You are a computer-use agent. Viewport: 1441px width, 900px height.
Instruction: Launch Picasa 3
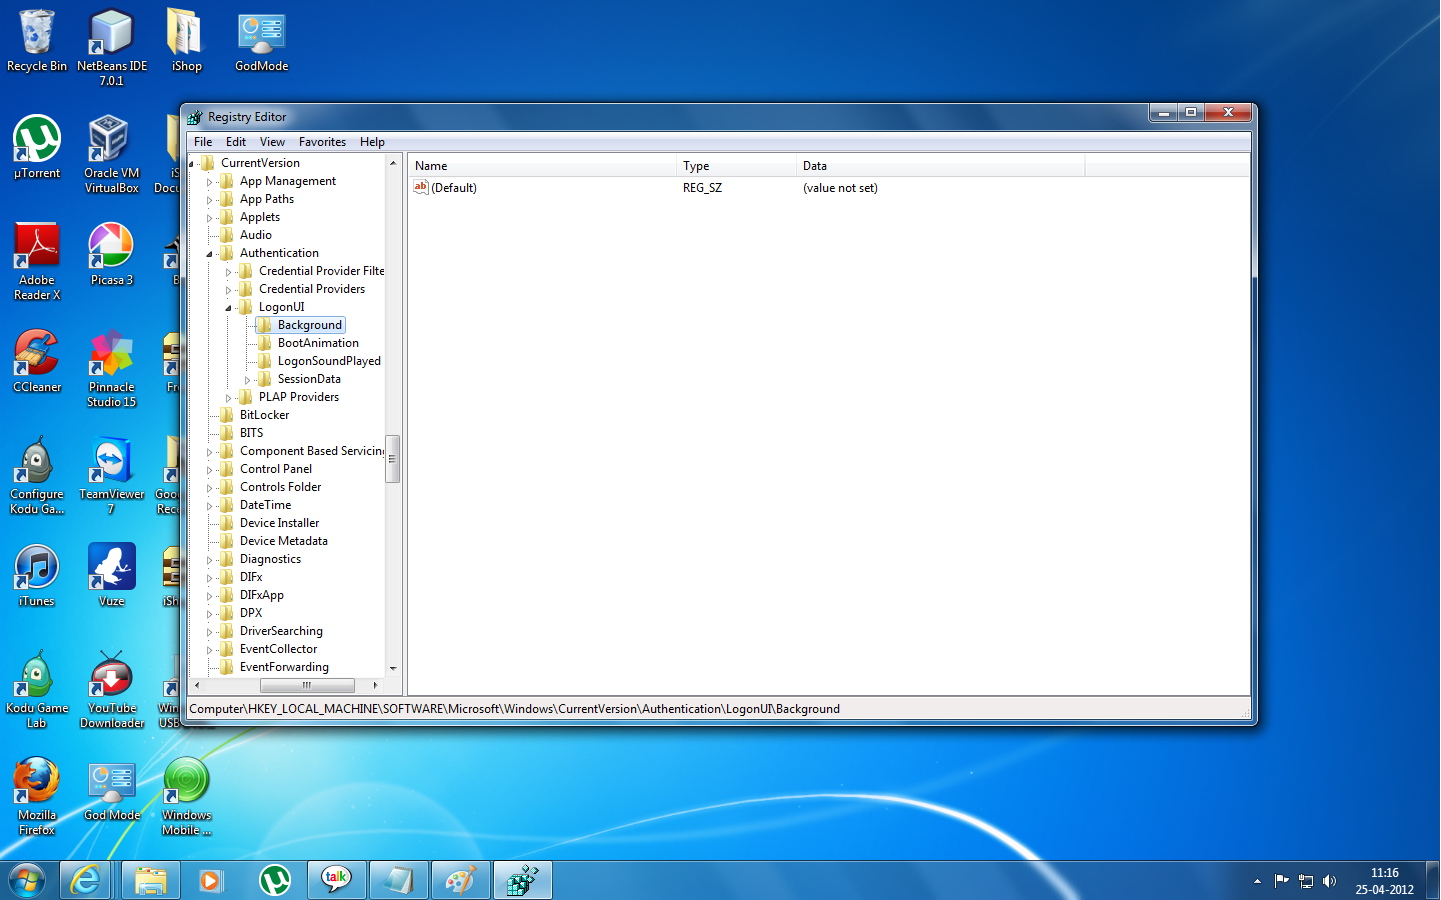click(x=111, y=248)
